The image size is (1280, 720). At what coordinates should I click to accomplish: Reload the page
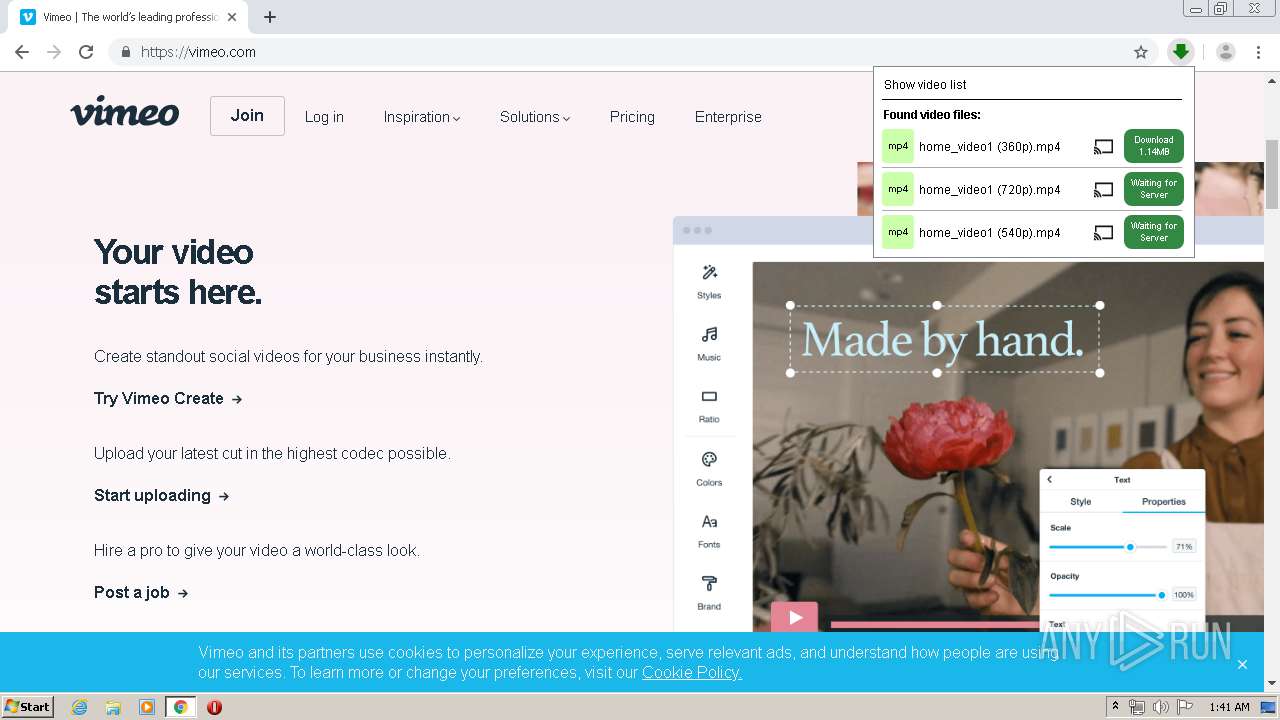[86, 52]
